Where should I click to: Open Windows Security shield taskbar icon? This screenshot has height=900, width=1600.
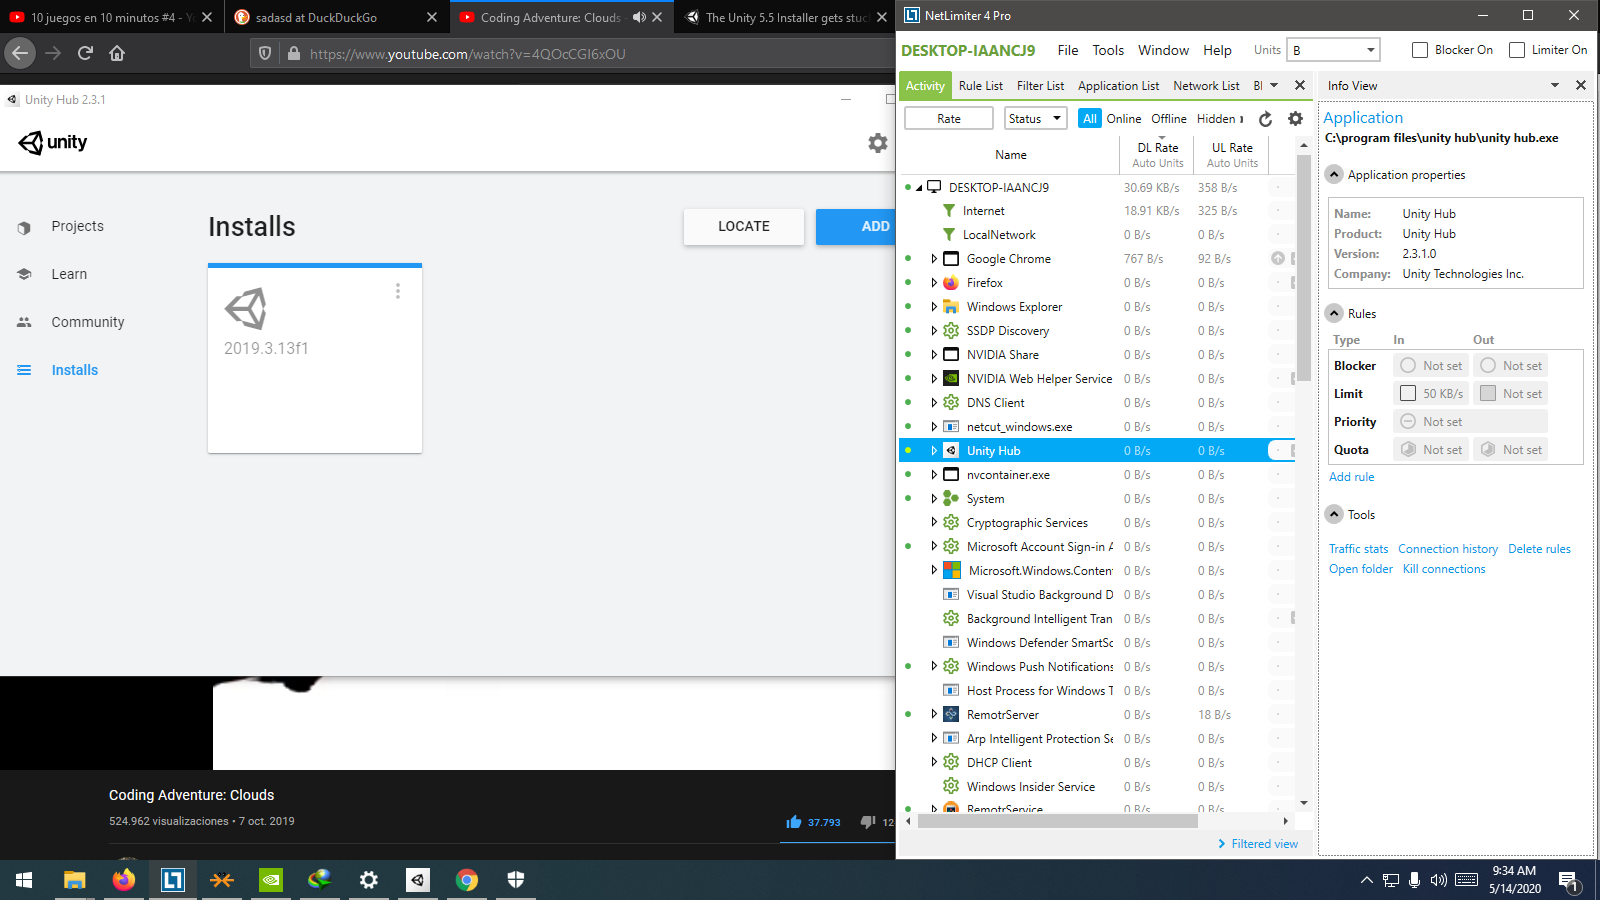[x=516, y=880]
